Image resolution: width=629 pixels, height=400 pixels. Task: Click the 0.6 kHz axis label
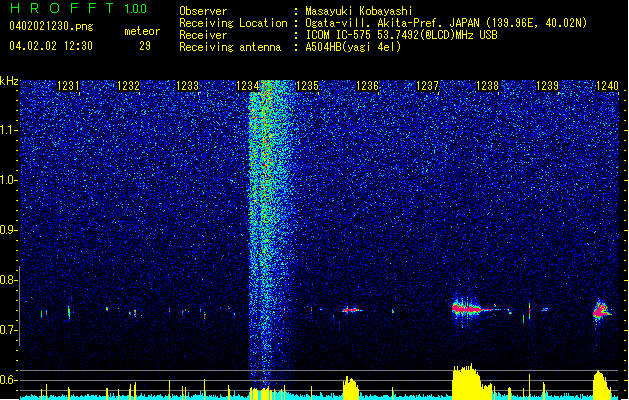(x=8, y=380)
